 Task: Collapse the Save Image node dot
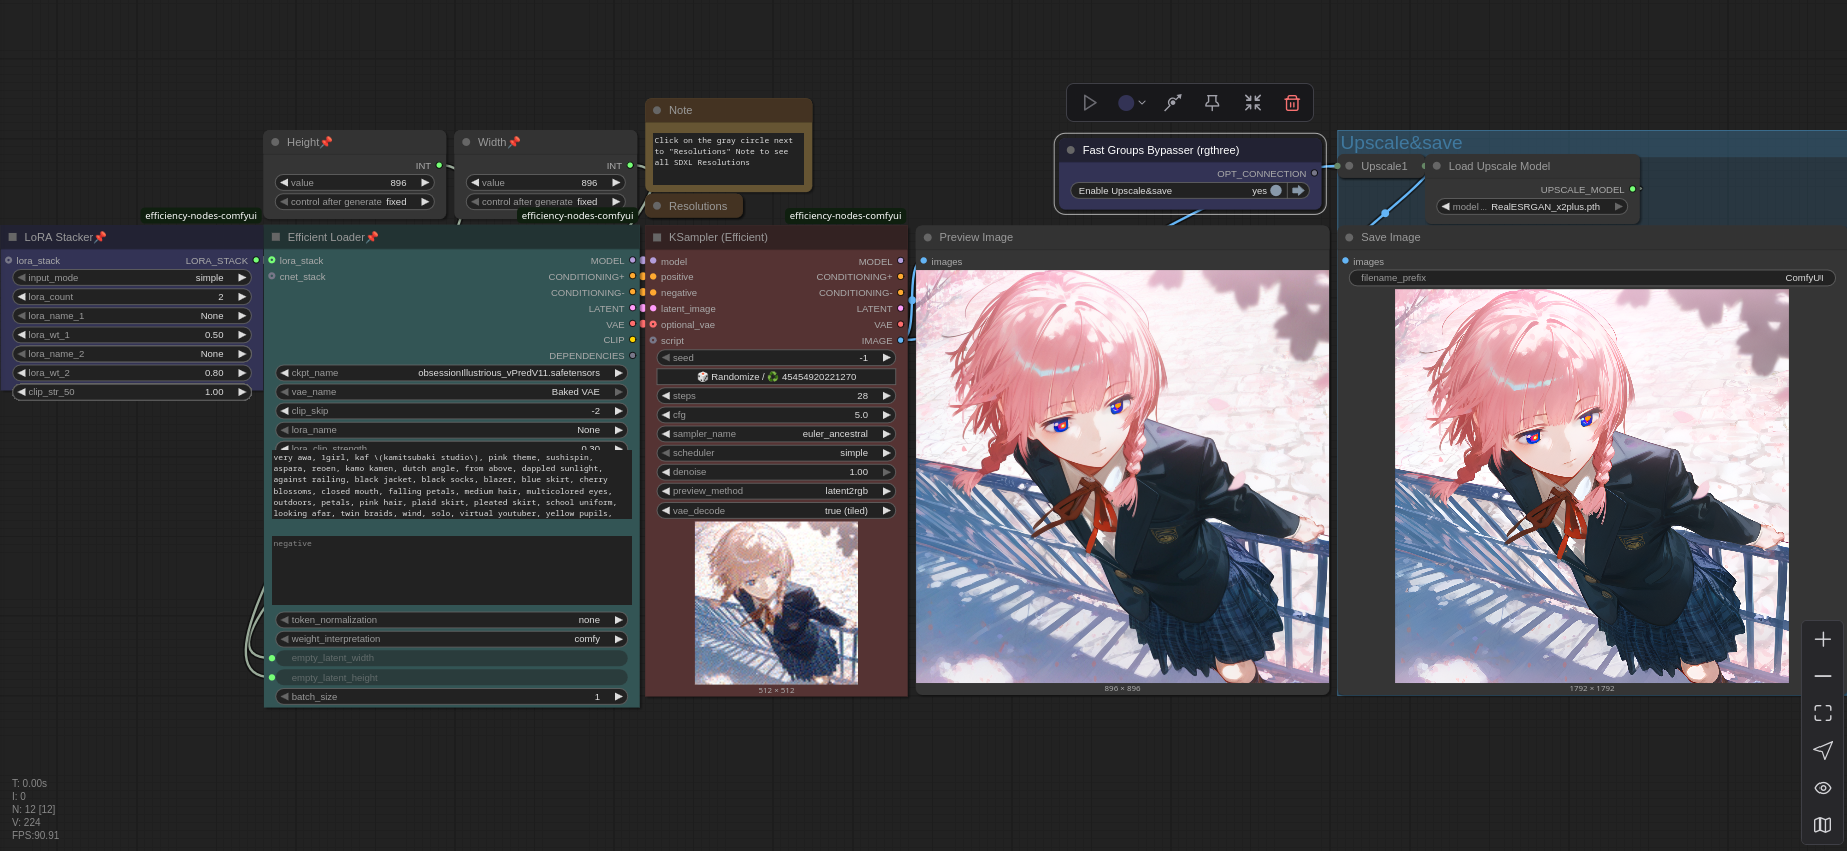click(1349, 237)
